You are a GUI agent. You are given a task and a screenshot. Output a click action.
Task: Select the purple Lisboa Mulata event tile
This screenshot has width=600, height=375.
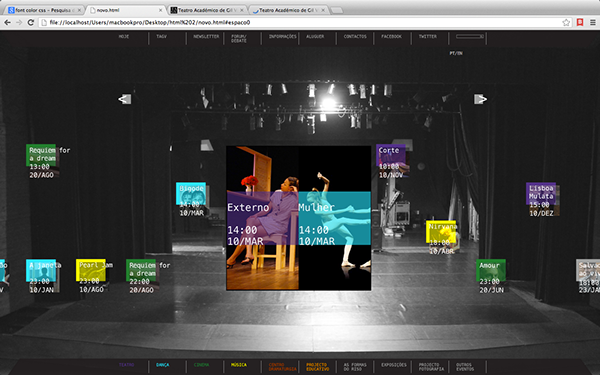click(541, 194)
